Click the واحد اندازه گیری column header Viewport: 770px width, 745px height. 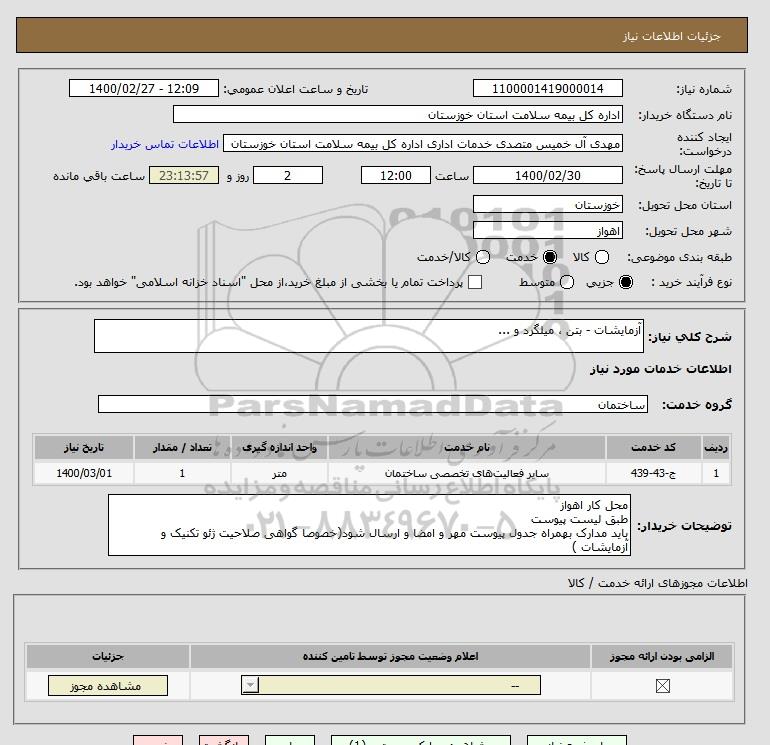(x=279, y=447)
